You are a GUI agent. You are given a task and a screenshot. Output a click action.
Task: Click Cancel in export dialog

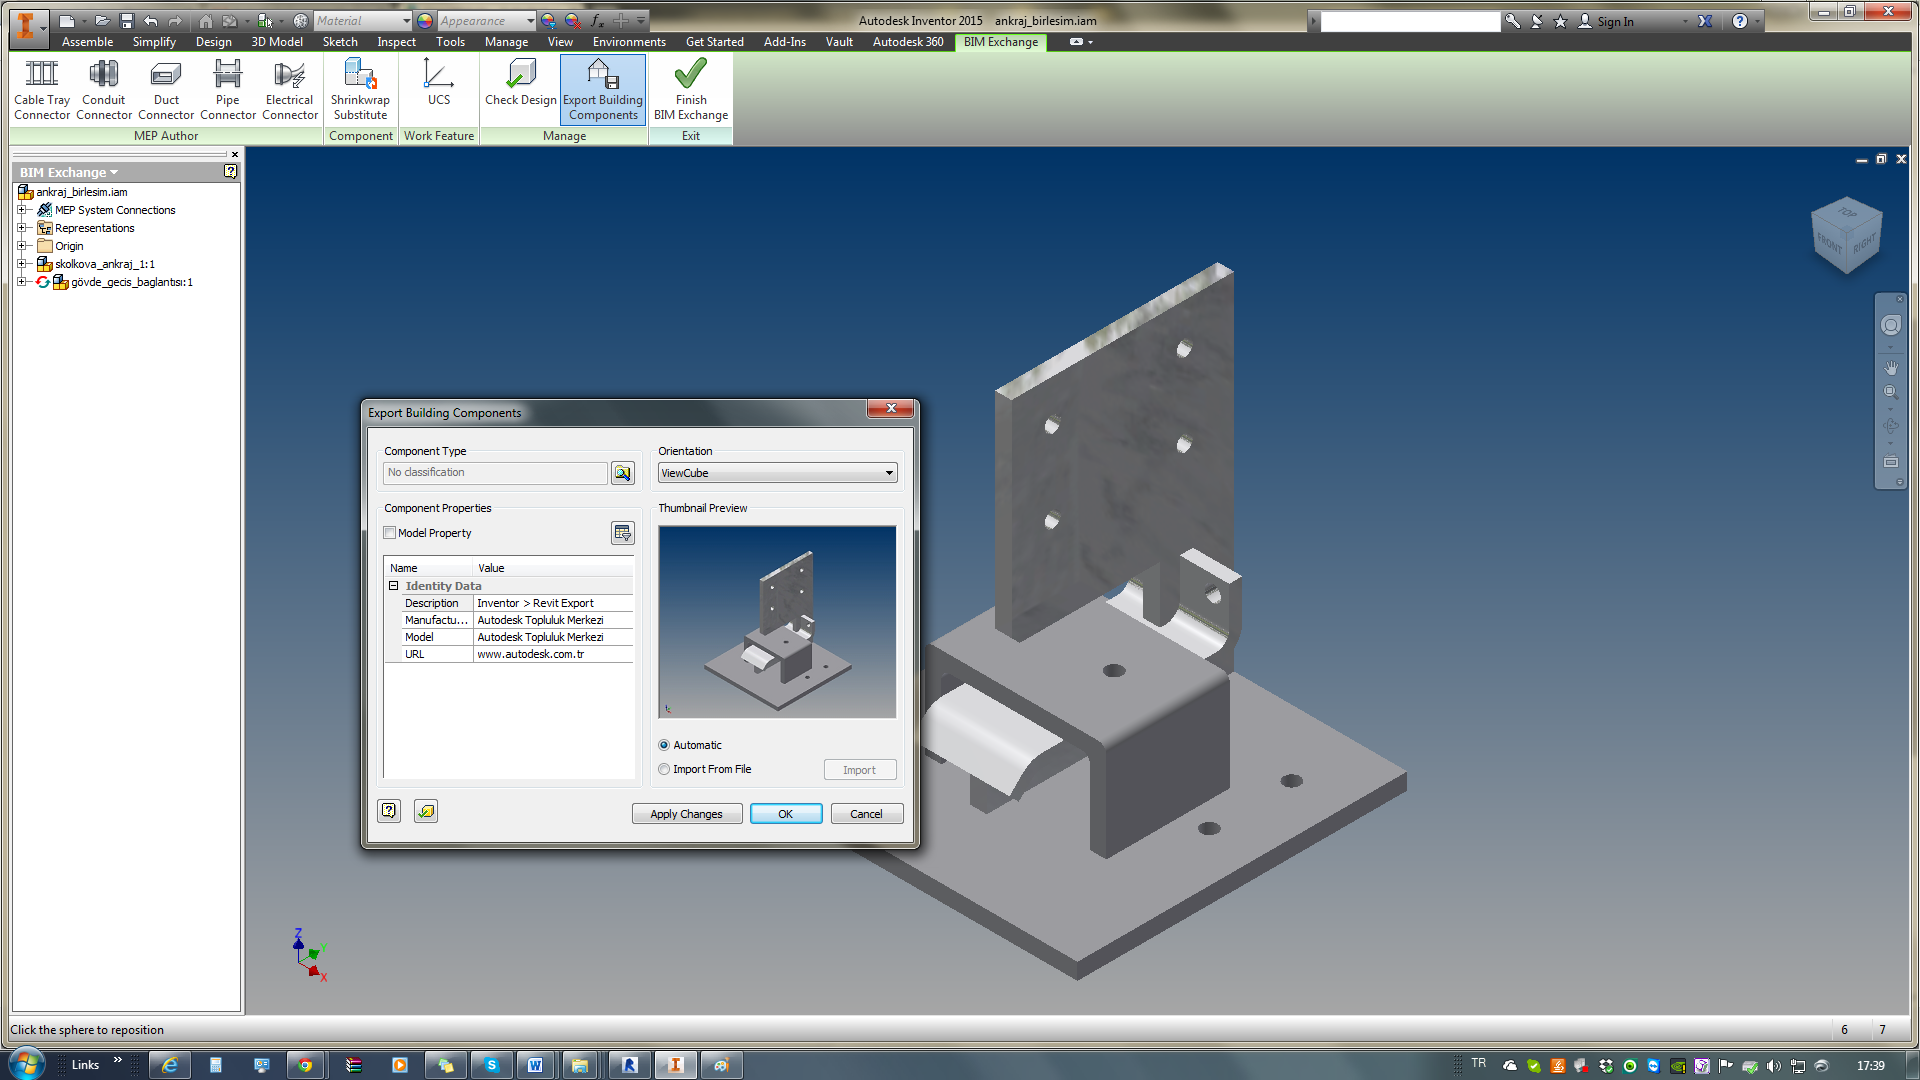866,814
